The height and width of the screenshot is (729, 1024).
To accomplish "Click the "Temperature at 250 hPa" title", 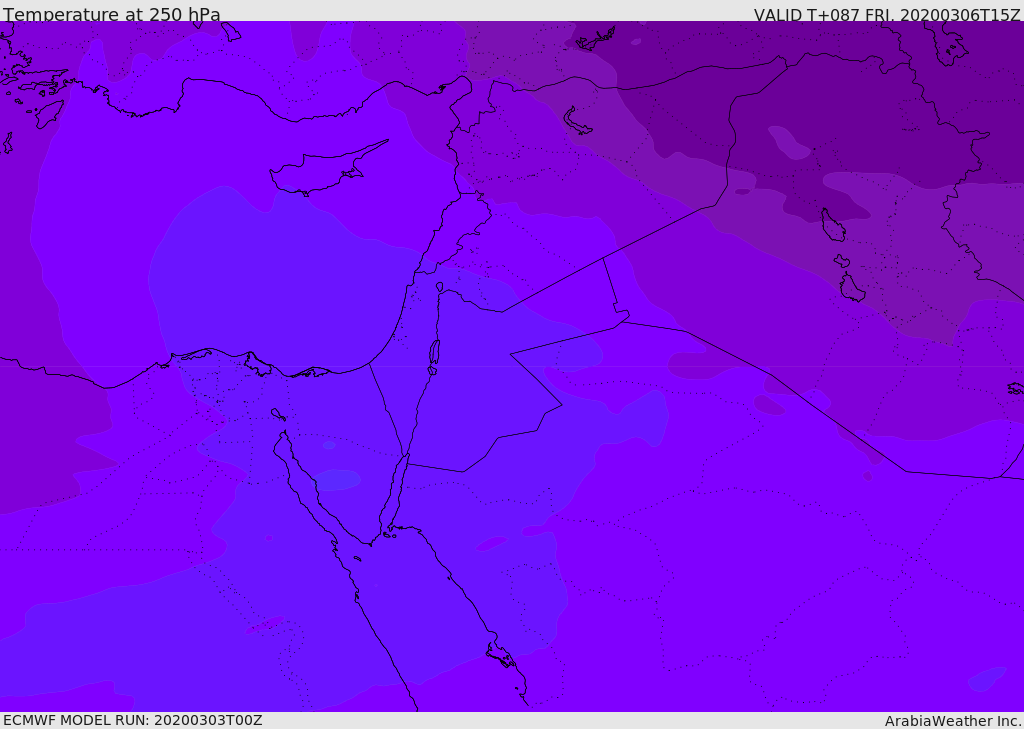I will (112, 15).
